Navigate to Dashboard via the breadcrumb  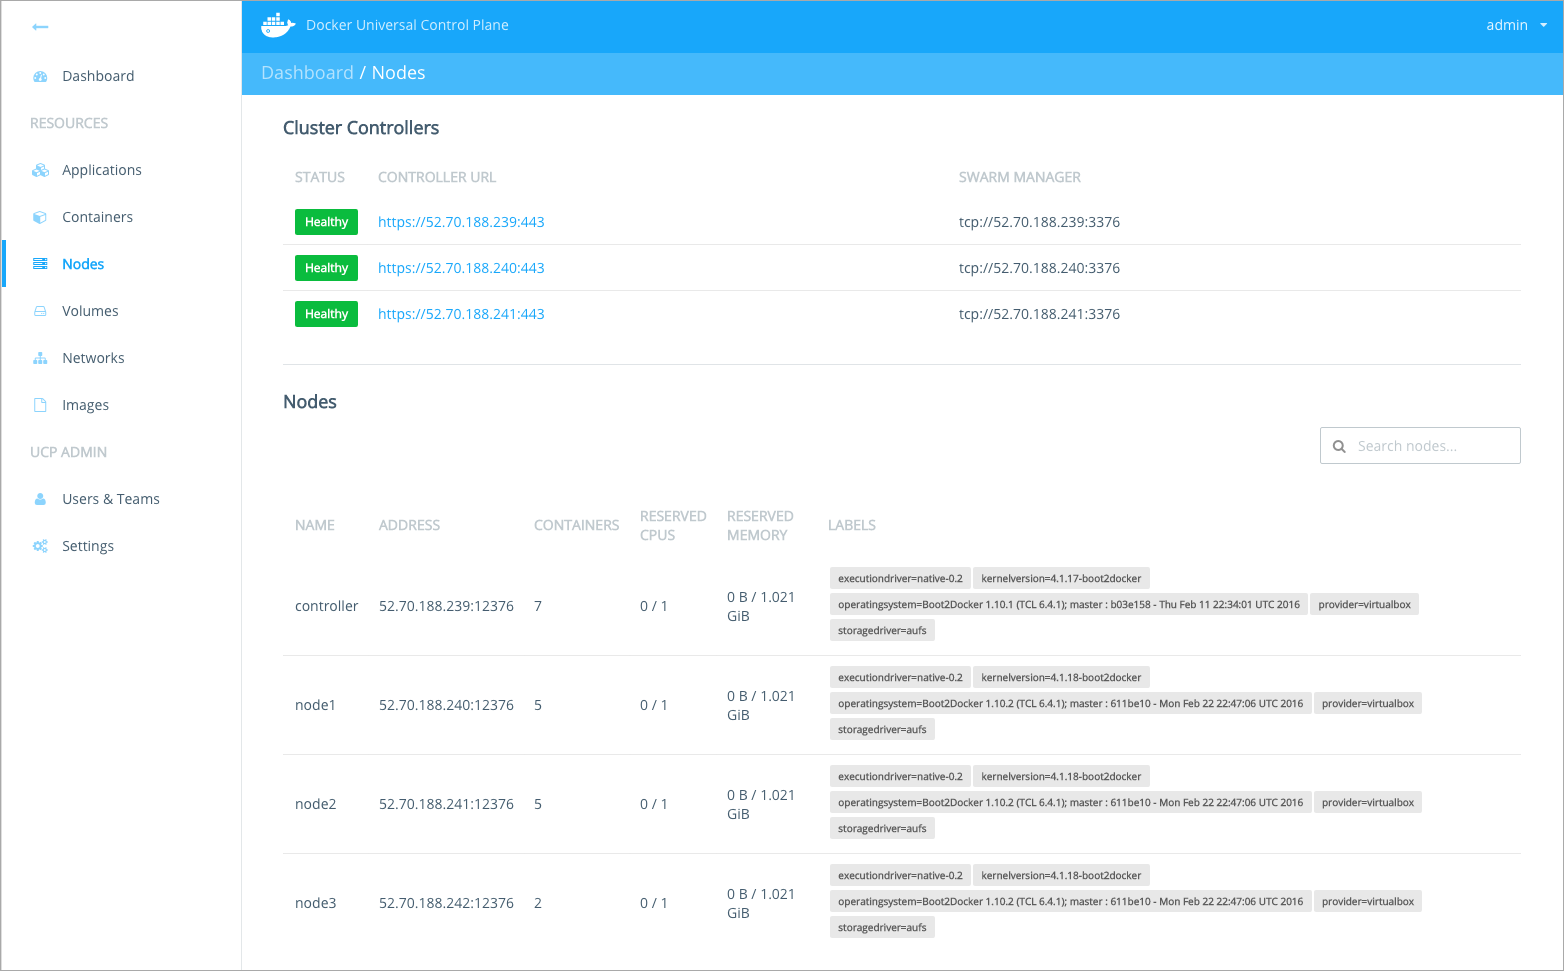307,72
